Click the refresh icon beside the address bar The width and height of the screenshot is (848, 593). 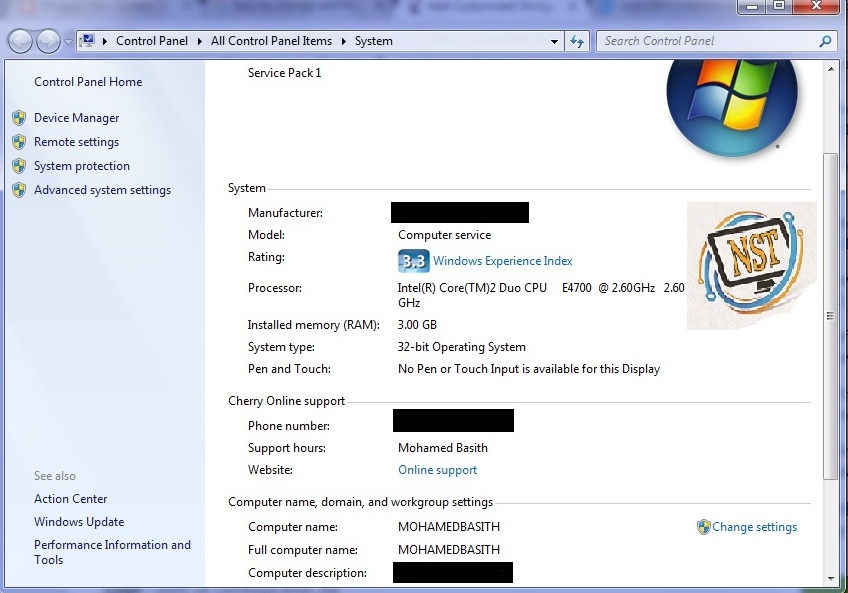[x=577, y=41]
